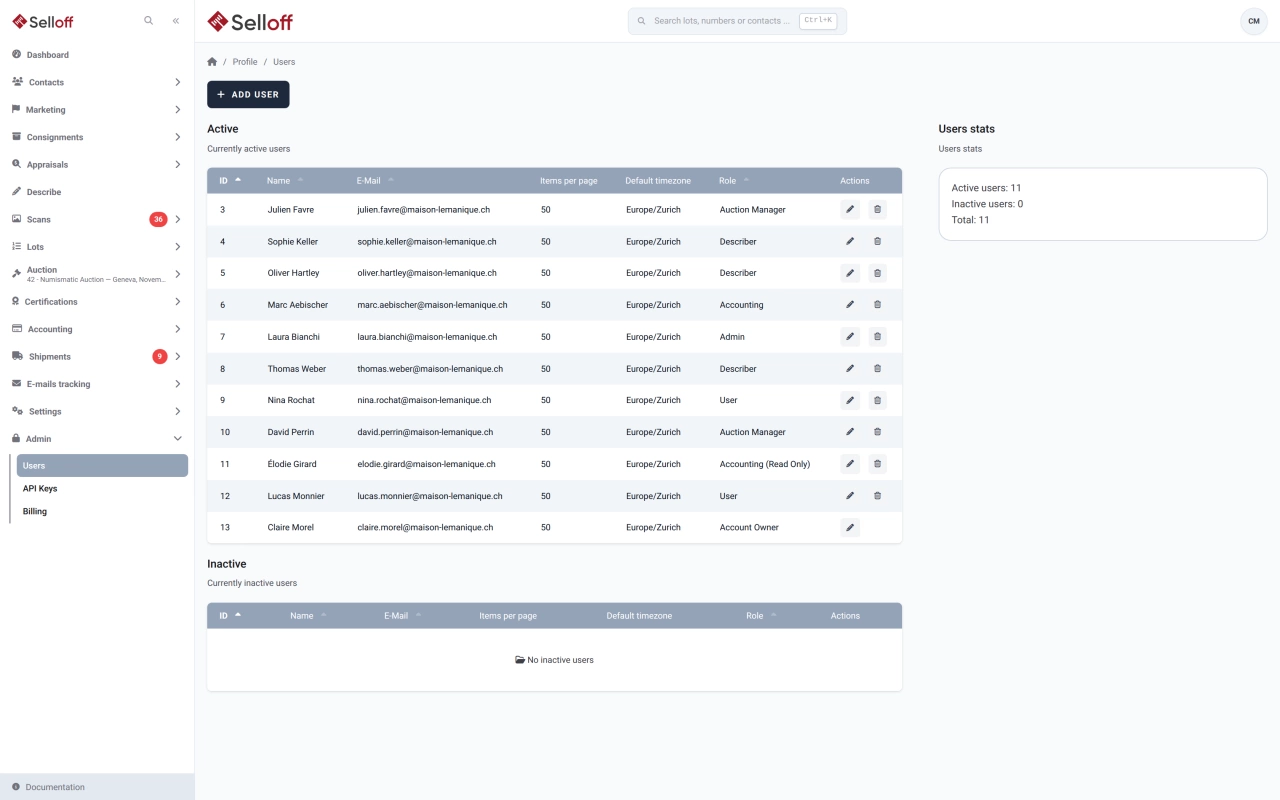Expand the Marketing sidebar section
Image resolution: width=1280 pixels, height=800 pixels.
tap(177, 110)
